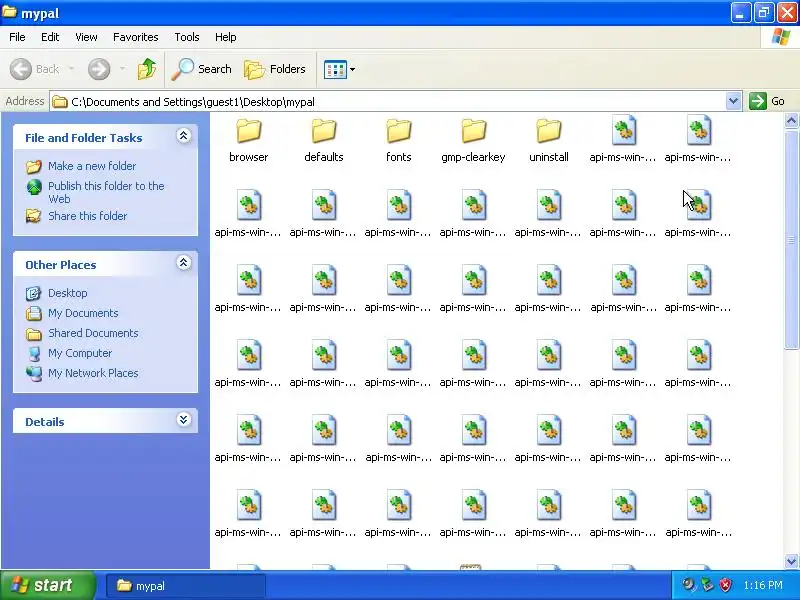The height and width of the screenshot is (600, 800).
Task: Open Shared Documents link
Action: click(93, 333)
